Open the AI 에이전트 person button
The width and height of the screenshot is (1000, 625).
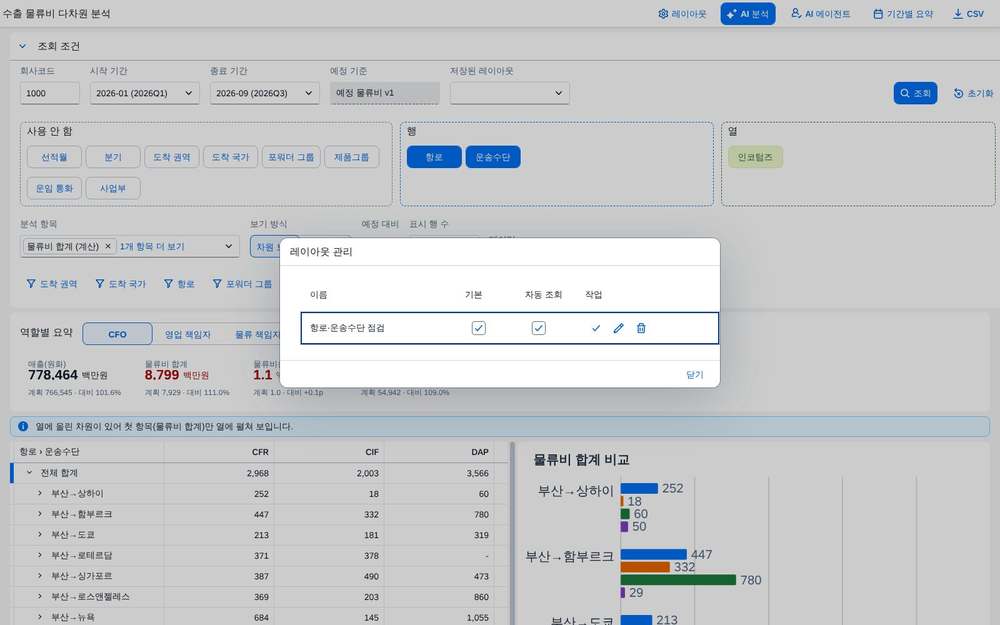pyautogui.click(x=821, y=13)
